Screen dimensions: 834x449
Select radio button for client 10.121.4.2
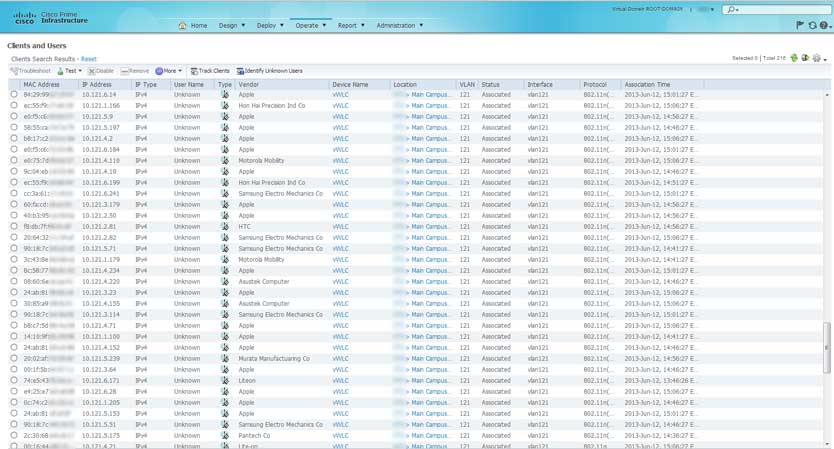(14, 138)
